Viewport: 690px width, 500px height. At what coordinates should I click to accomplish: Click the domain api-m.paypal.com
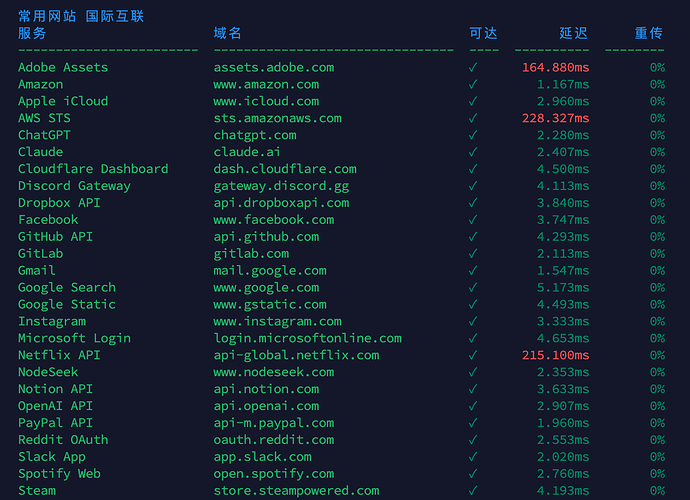274,423
